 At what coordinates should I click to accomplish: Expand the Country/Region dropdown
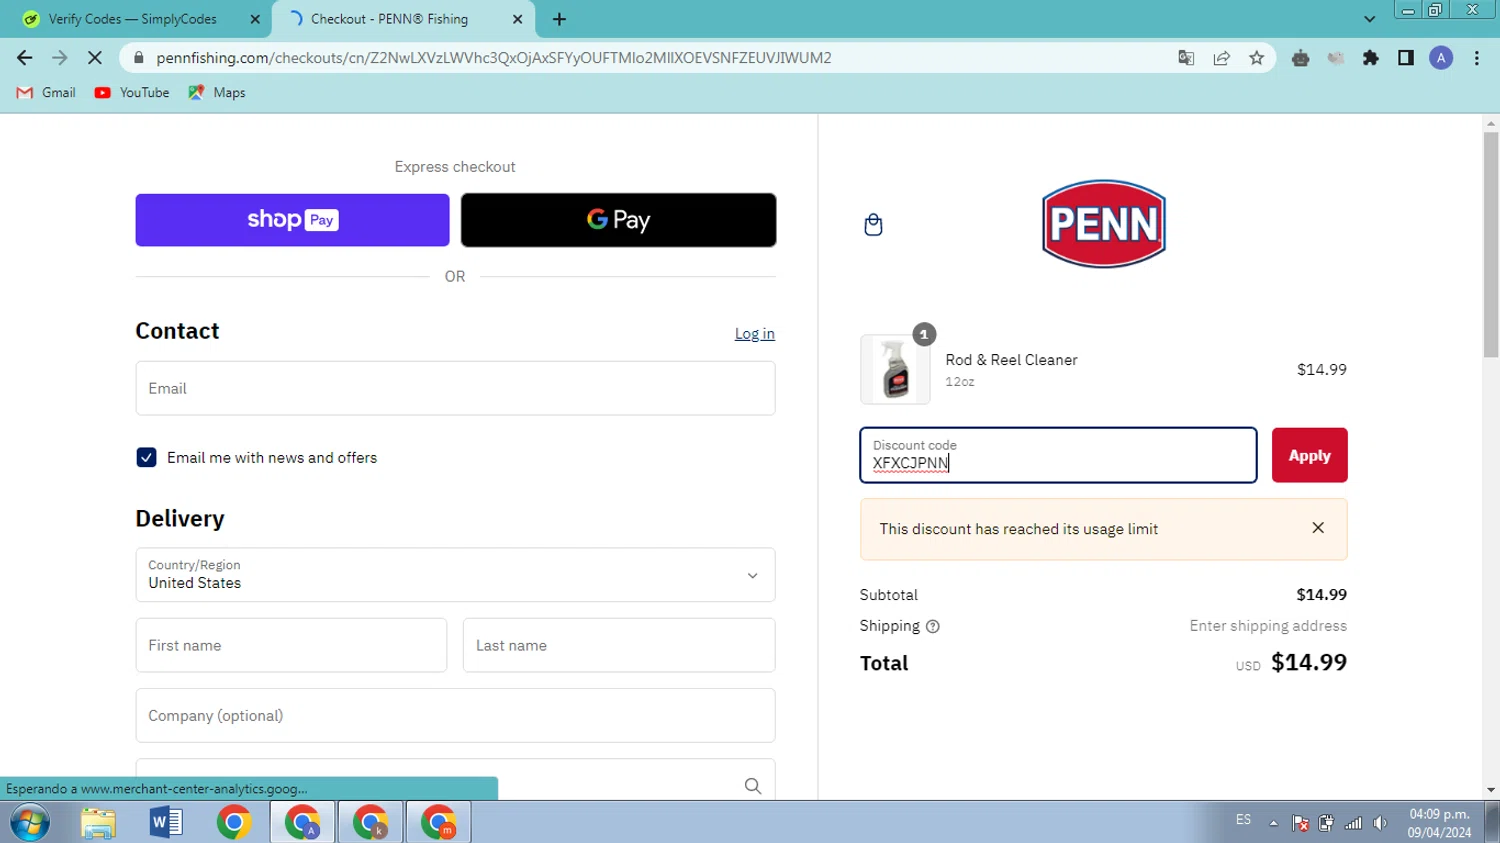click(x=455, y=575)
